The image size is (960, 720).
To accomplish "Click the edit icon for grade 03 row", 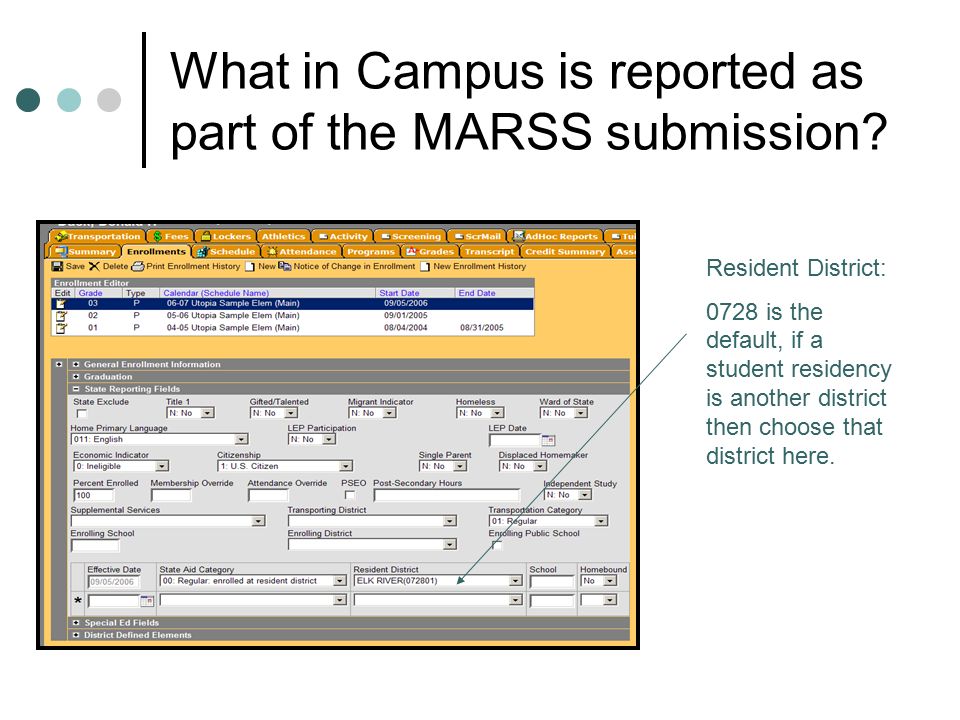I will (61, 304).
